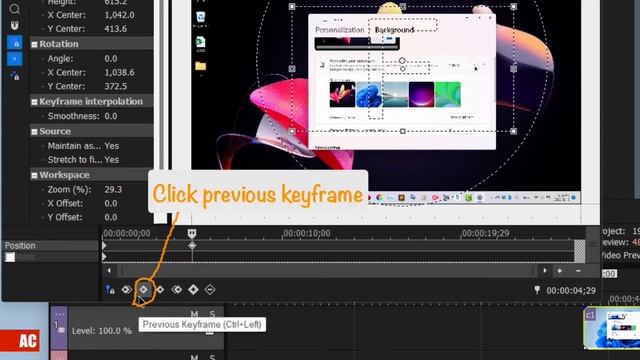Zoom in keyframe timeline with plus button
Screen dimensions: 640x360
click(560, 271)
